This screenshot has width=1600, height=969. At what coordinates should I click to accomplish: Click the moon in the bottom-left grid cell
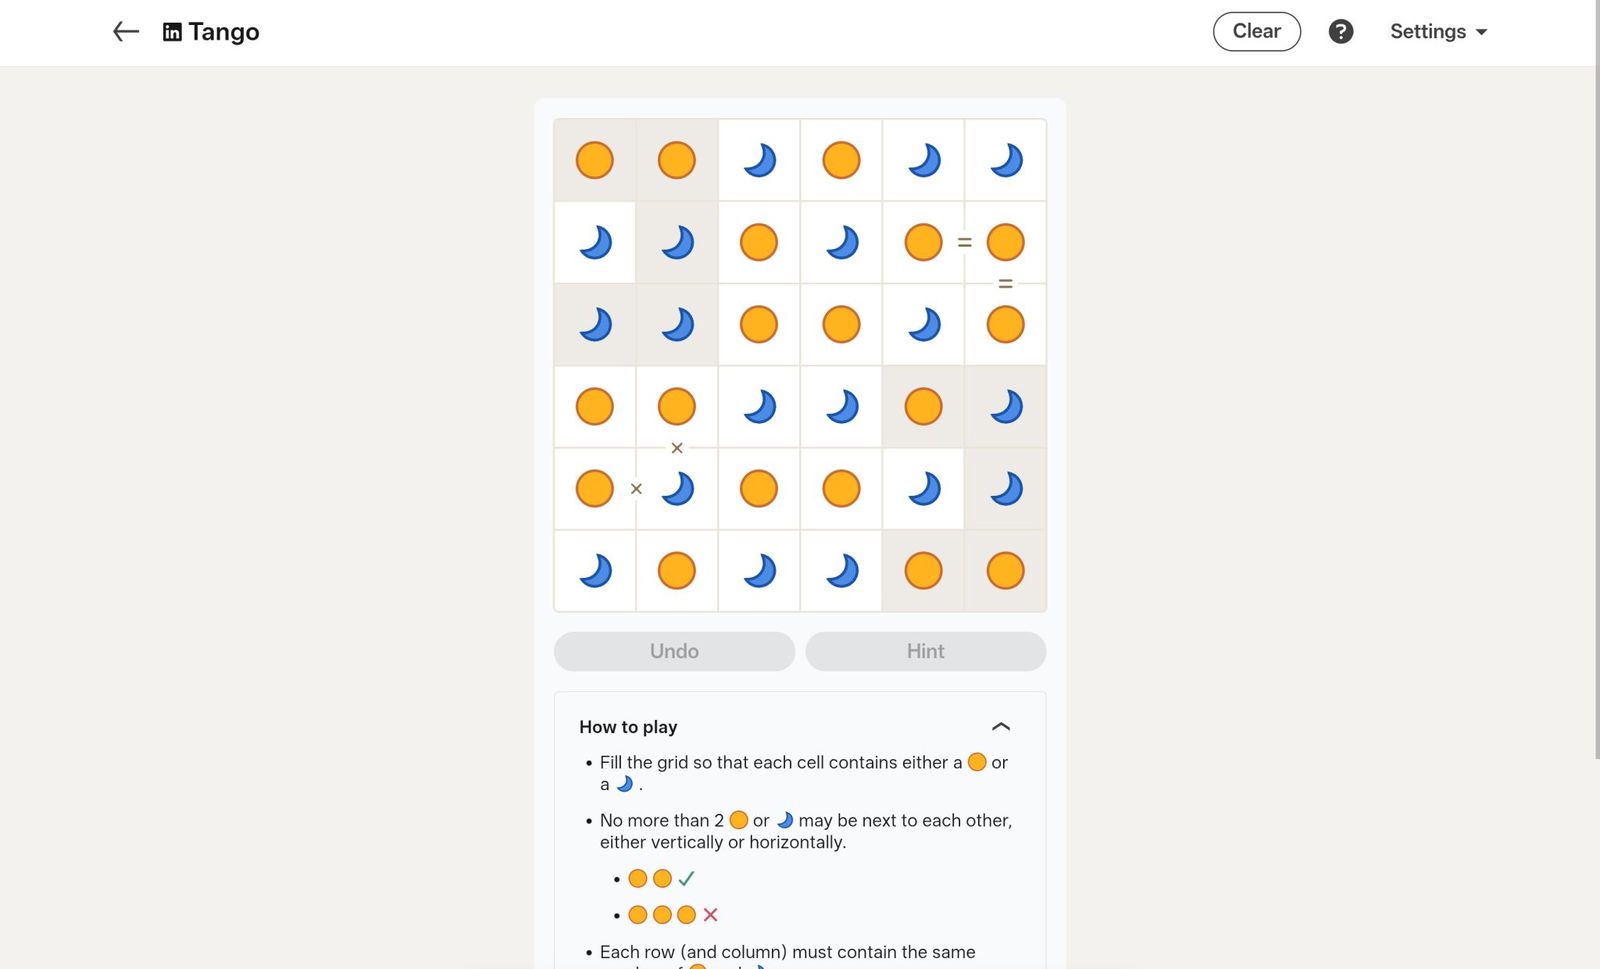[x=595, y=571]
